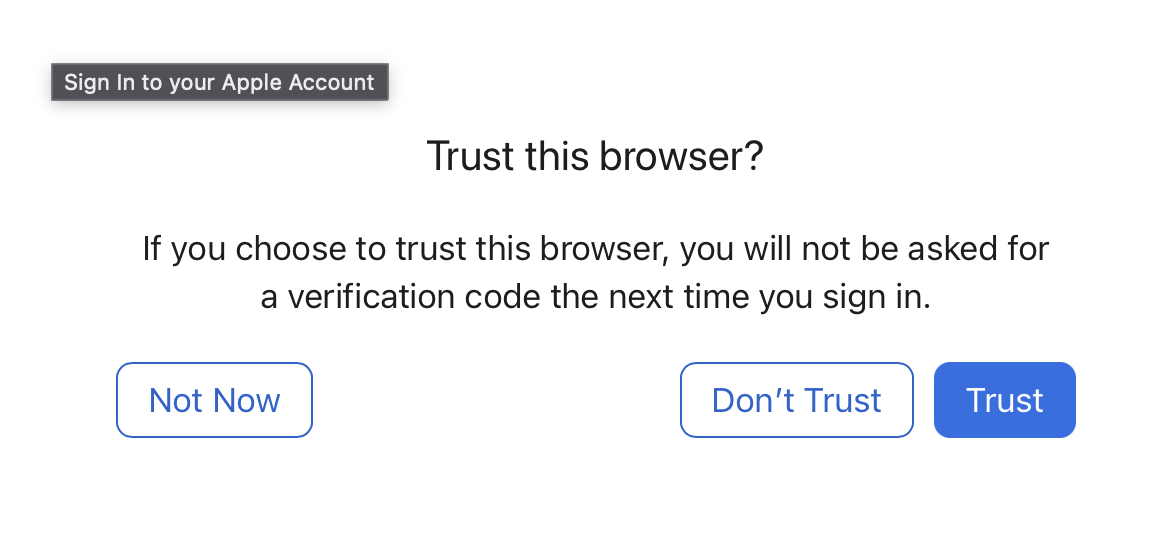This screenshot has width=1176, height=556.
Task: Select the Not Now button
Action: click(x=214, y=400)
